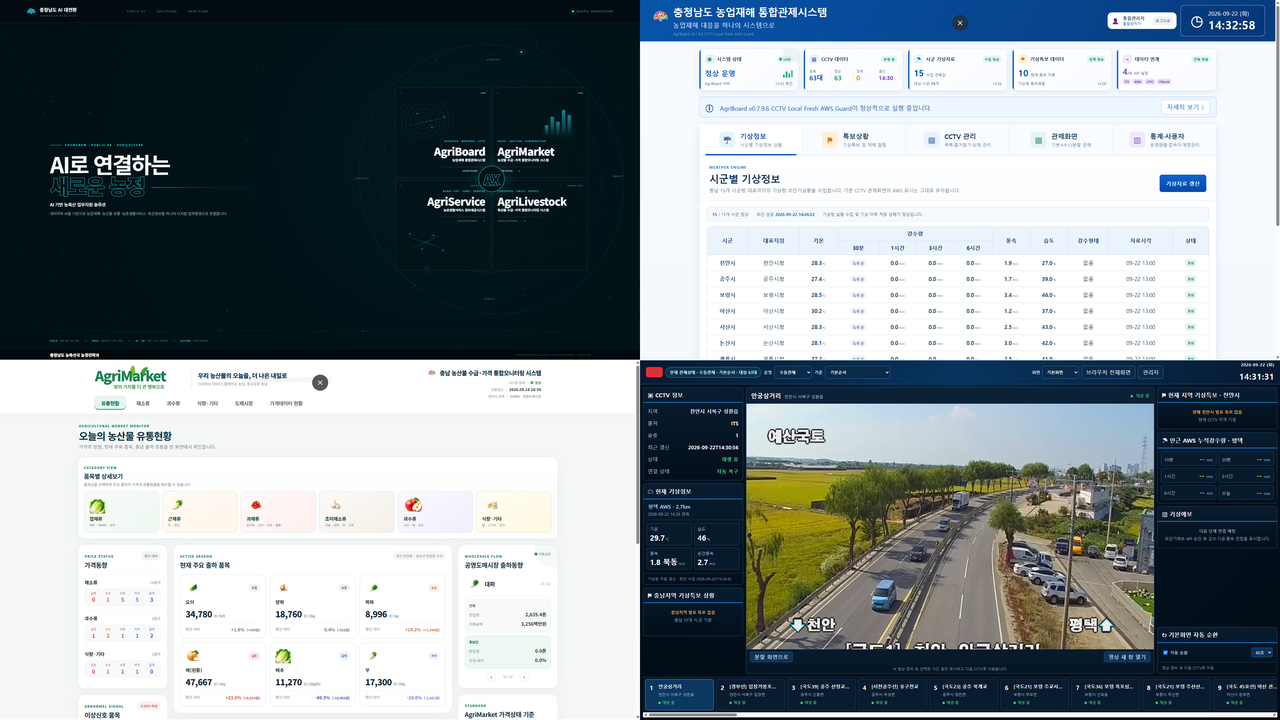Close the overlay on the AgriMarket page header
Viewport: 1280px width, 720px height.
coord(320,382)
